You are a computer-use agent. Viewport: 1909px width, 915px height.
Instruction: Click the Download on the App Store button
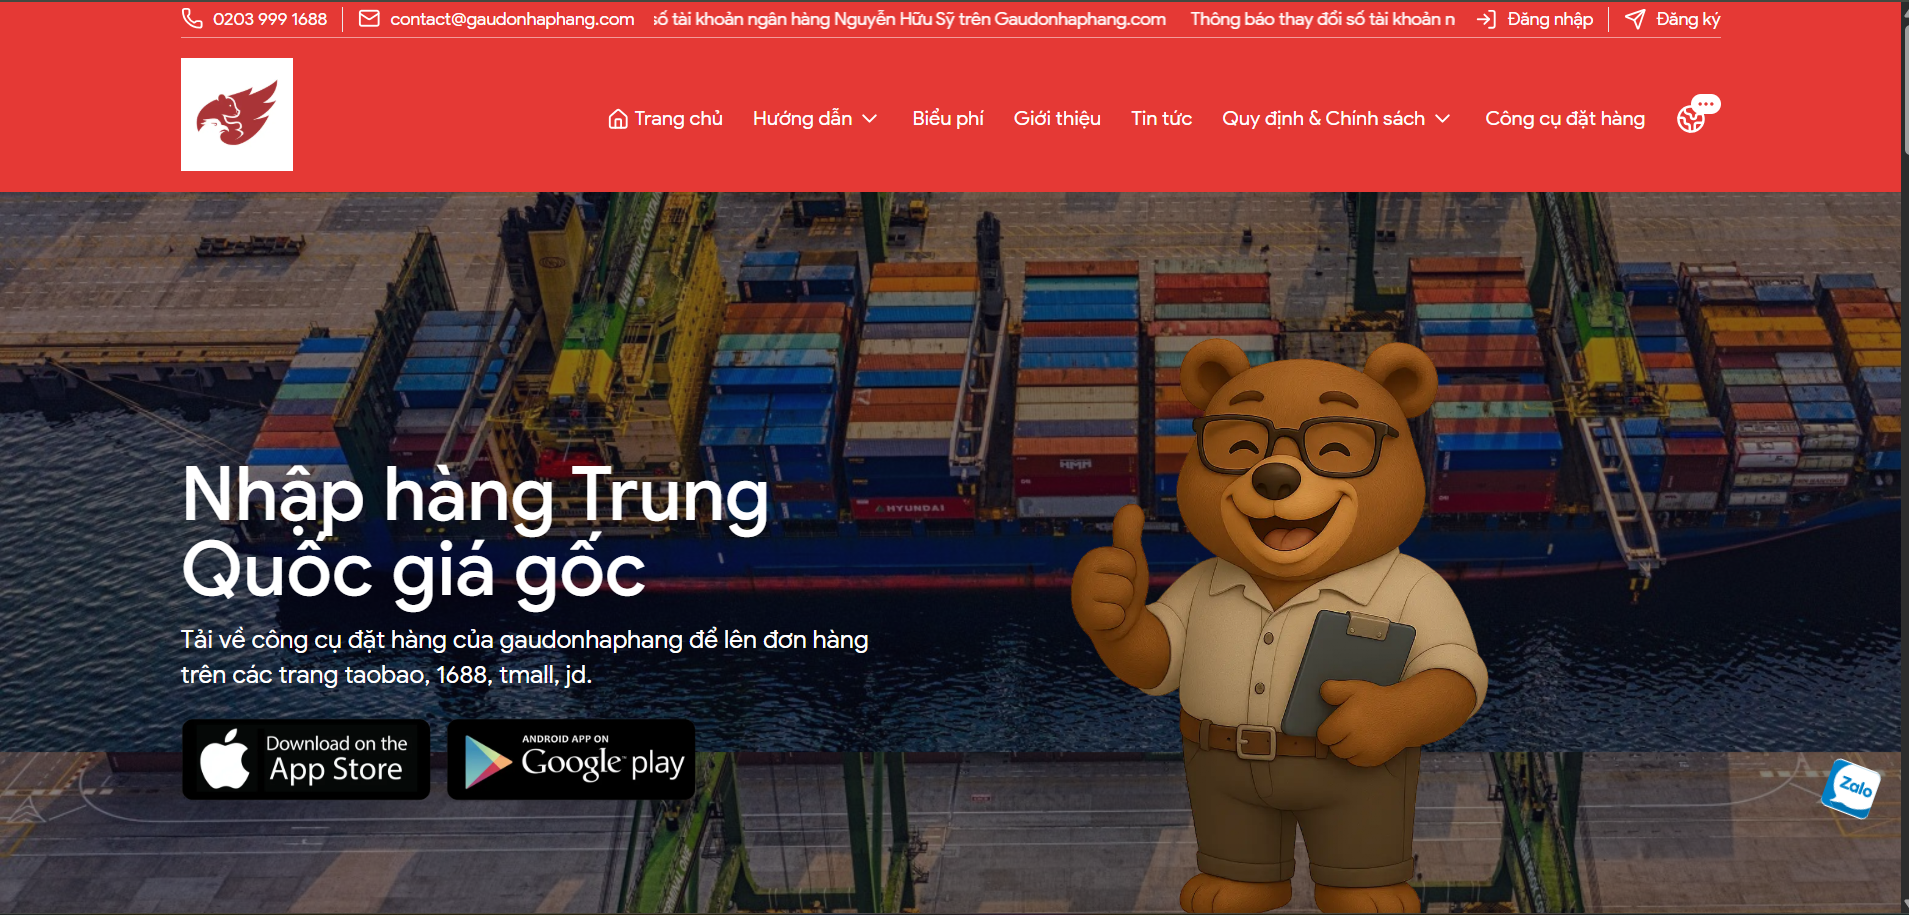pyautogui.click(x=306, y=759)
